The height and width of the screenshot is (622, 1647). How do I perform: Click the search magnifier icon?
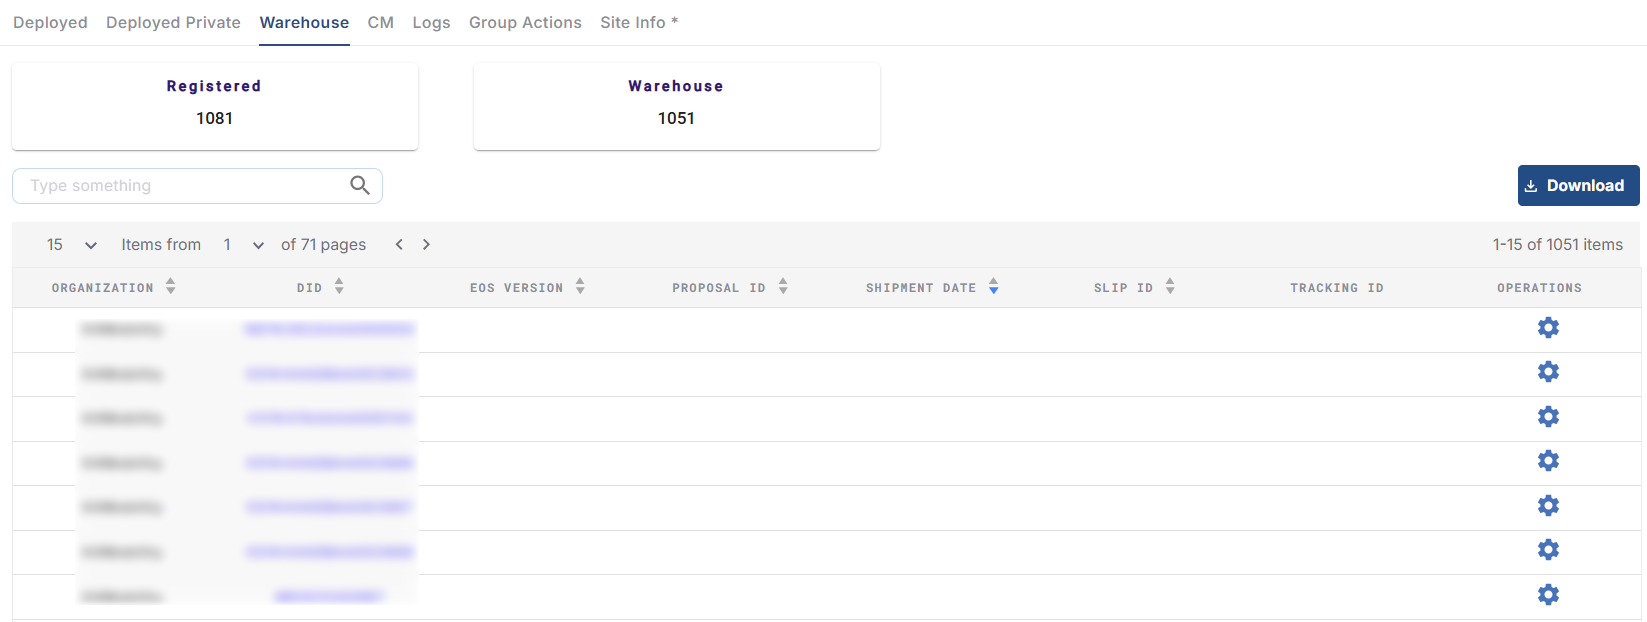pyautogui.click(x=360, y=185)
